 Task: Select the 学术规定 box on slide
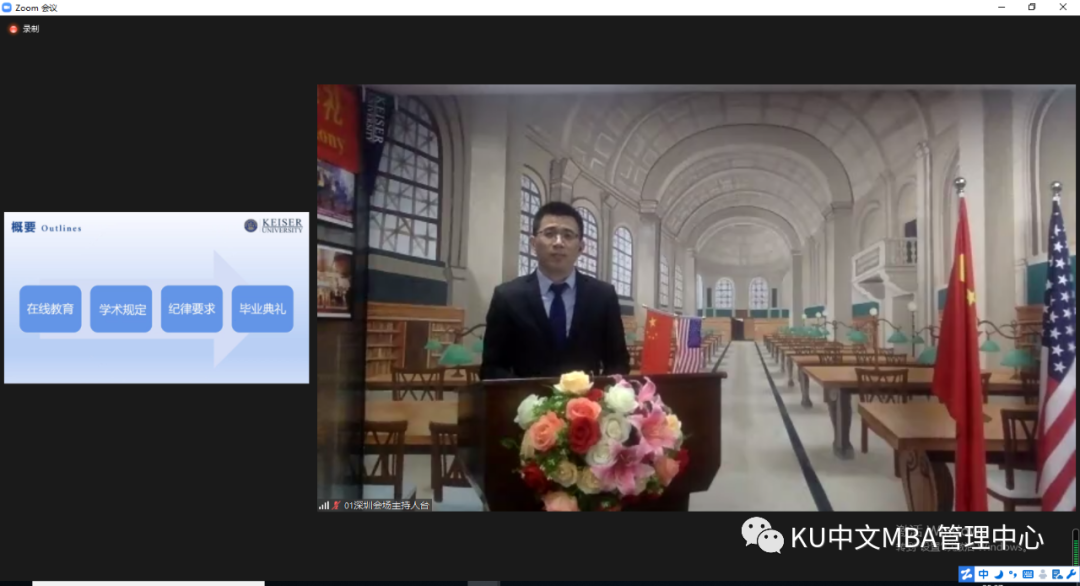tap(121, 309)
